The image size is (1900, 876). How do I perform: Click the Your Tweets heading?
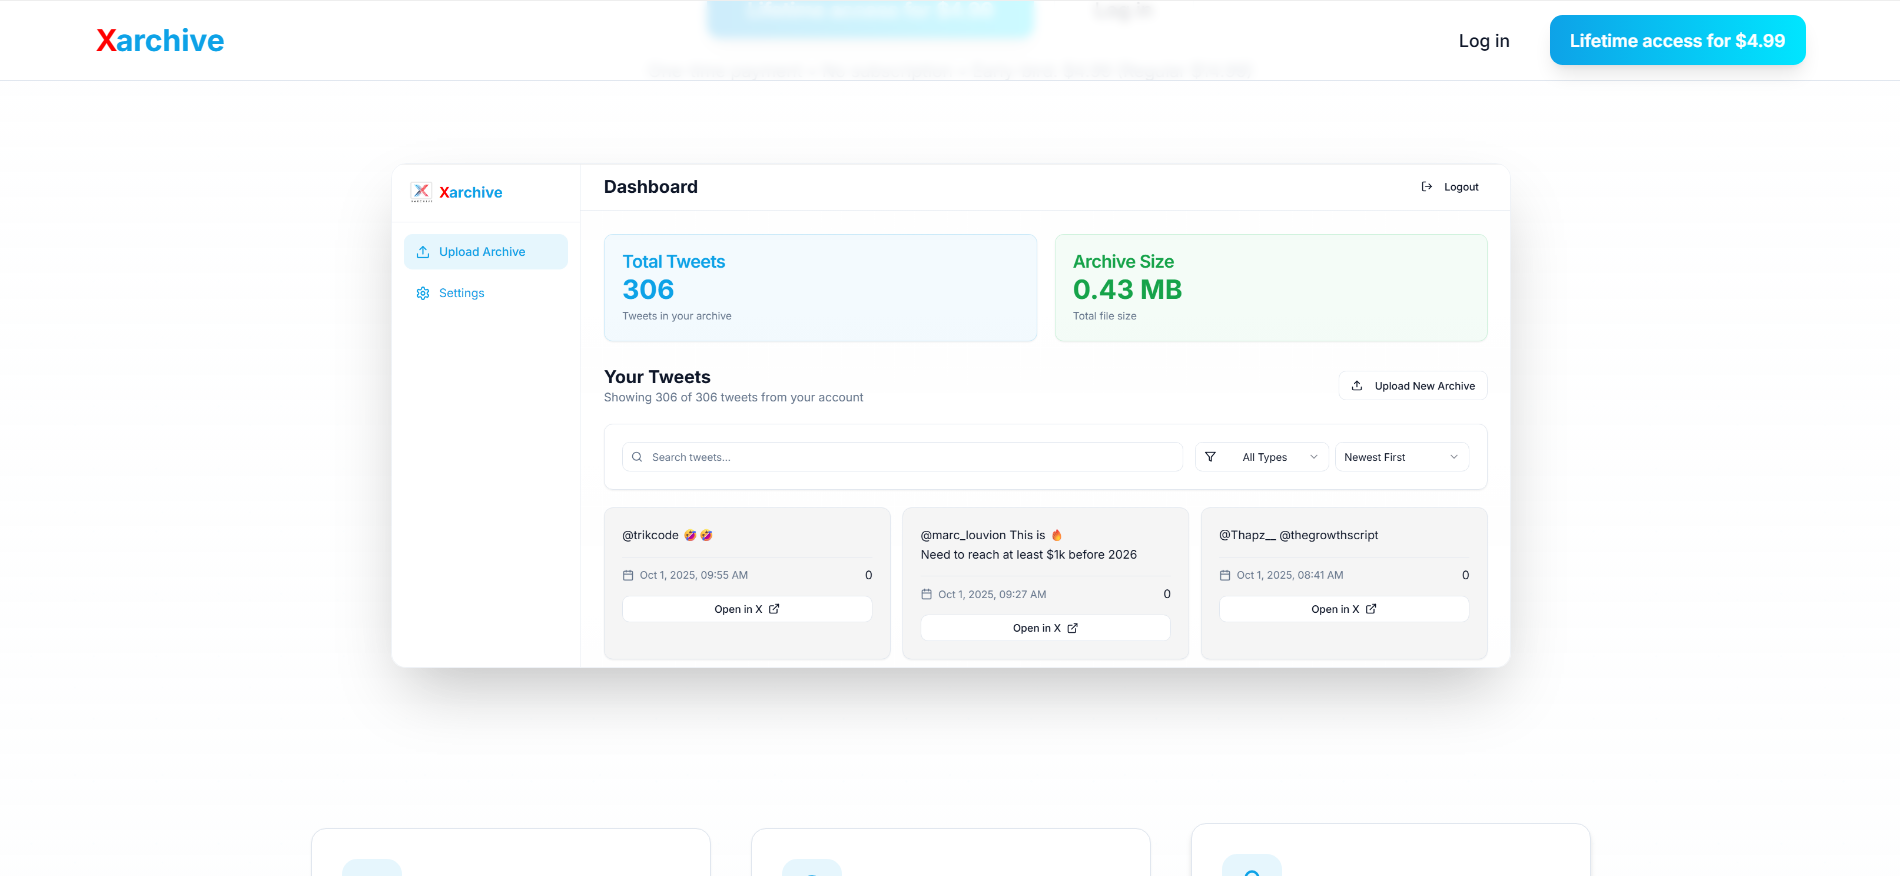[657, 377]
